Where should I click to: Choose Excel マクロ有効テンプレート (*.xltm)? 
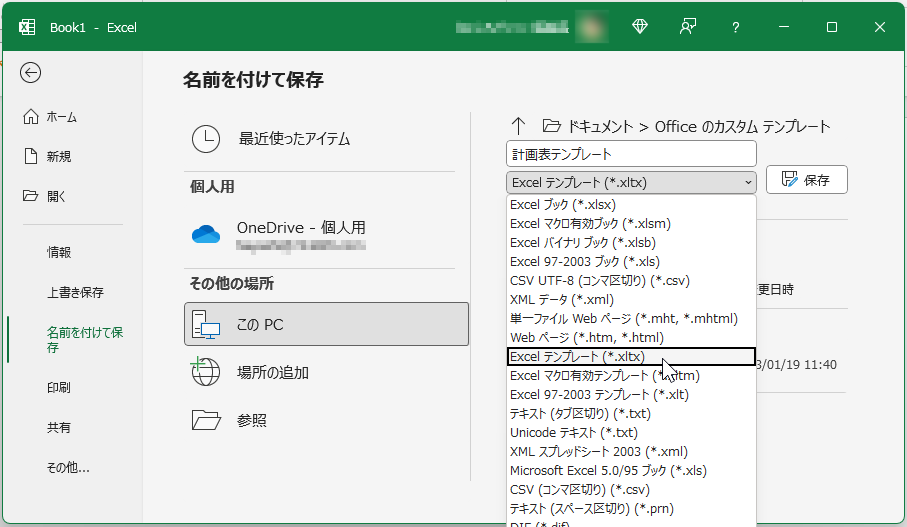(x=631, y=375)
